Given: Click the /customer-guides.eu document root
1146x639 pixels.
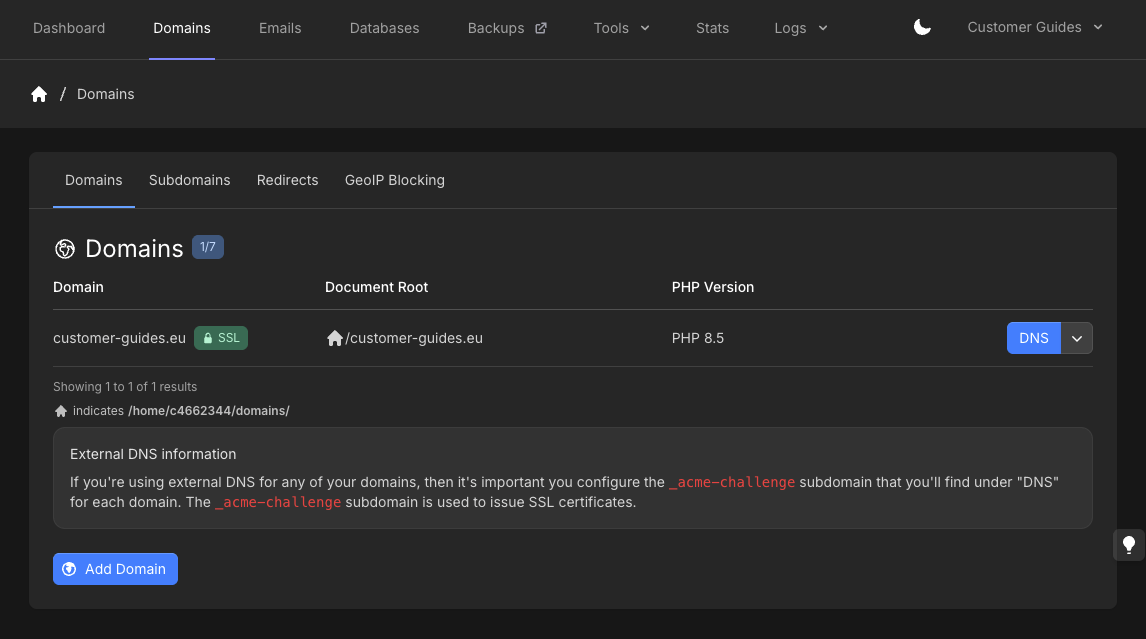Looking at the screenshot, I should [x=414, y=338].
